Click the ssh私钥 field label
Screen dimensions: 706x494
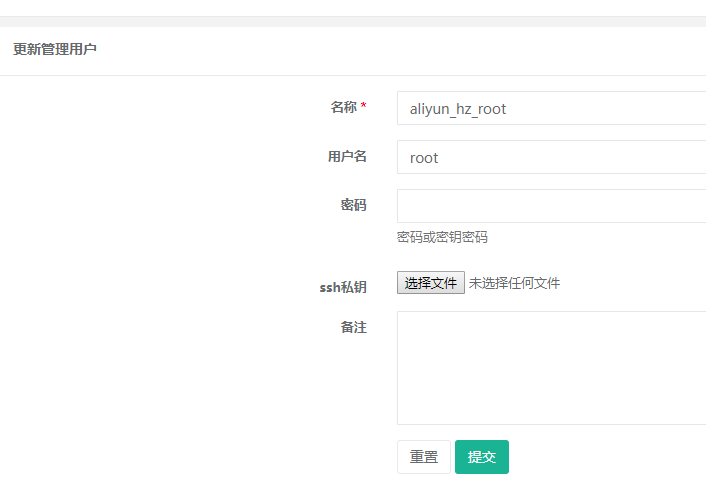click(x=343, y=287)
